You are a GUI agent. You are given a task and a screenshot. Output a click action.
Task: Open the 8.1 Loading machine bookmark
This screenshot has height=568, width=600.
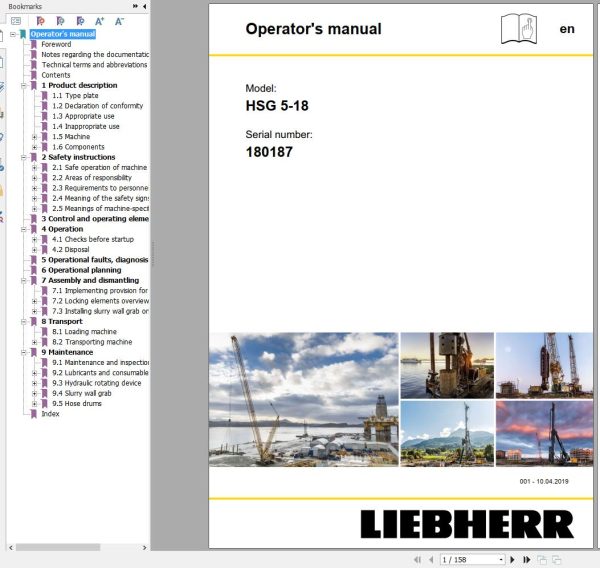[85, 331]
